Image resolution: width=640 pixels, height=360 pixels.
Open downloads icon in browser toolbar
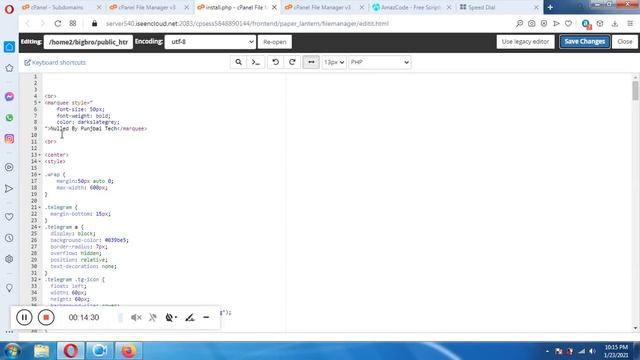[615, 24]
